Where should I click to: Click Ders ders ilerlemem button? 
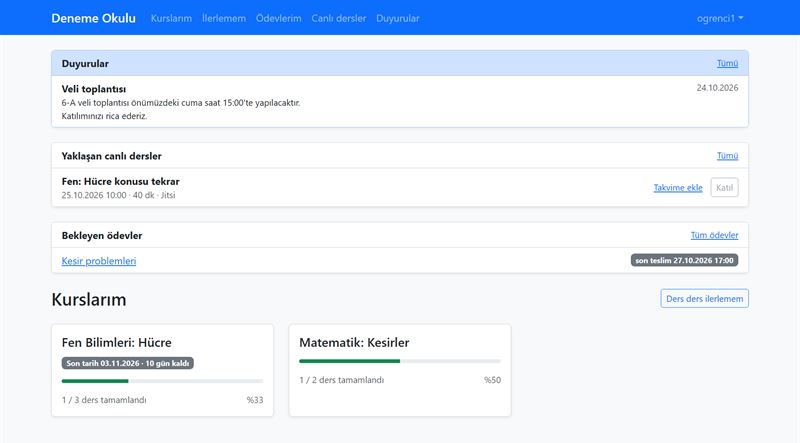point(705,299)
